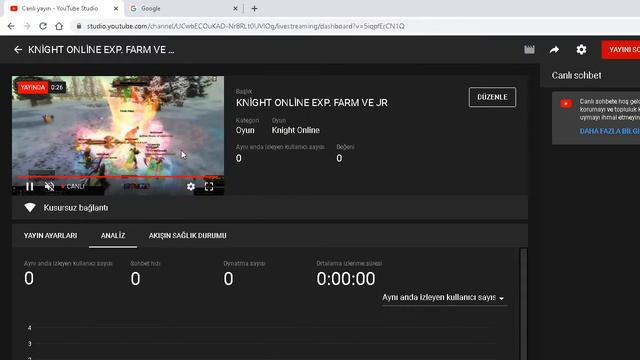Open player quality settings gear

[x=191, y=187]
